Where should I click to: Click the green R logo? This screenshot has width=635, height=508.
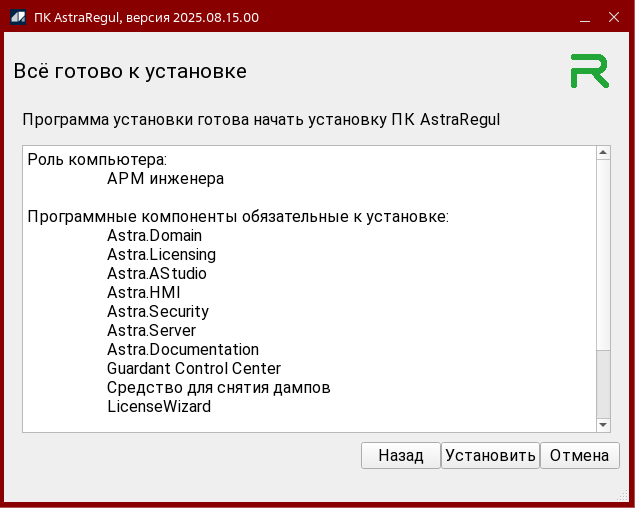[x=589, y=71]
